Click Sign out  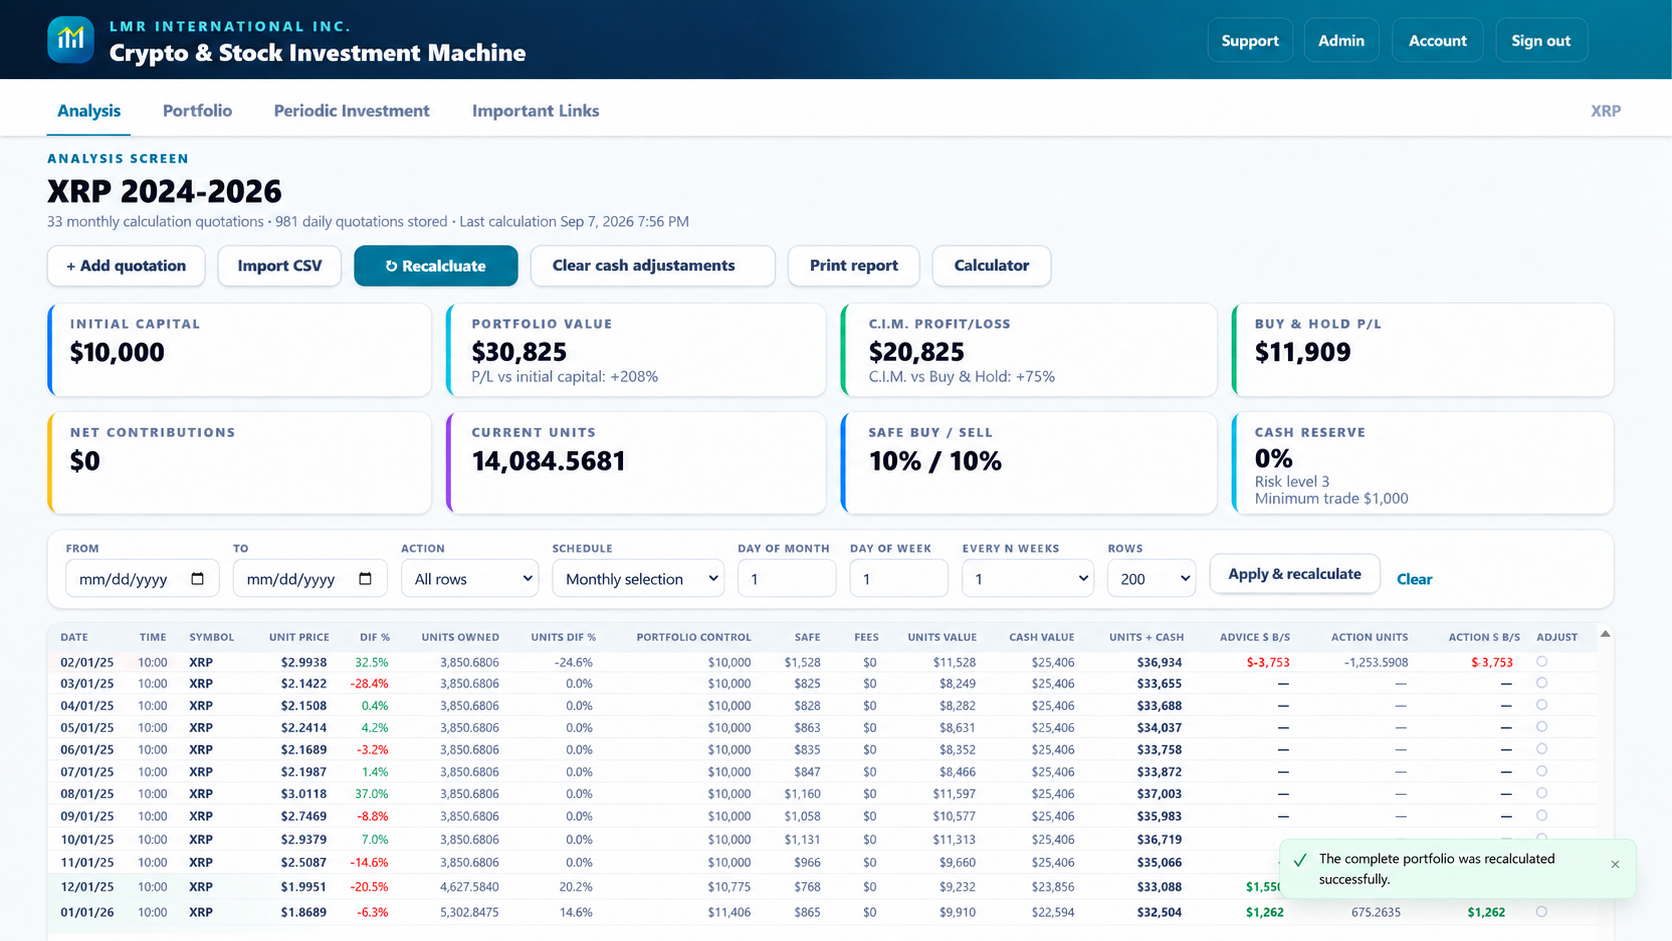tap(1541, 40)
